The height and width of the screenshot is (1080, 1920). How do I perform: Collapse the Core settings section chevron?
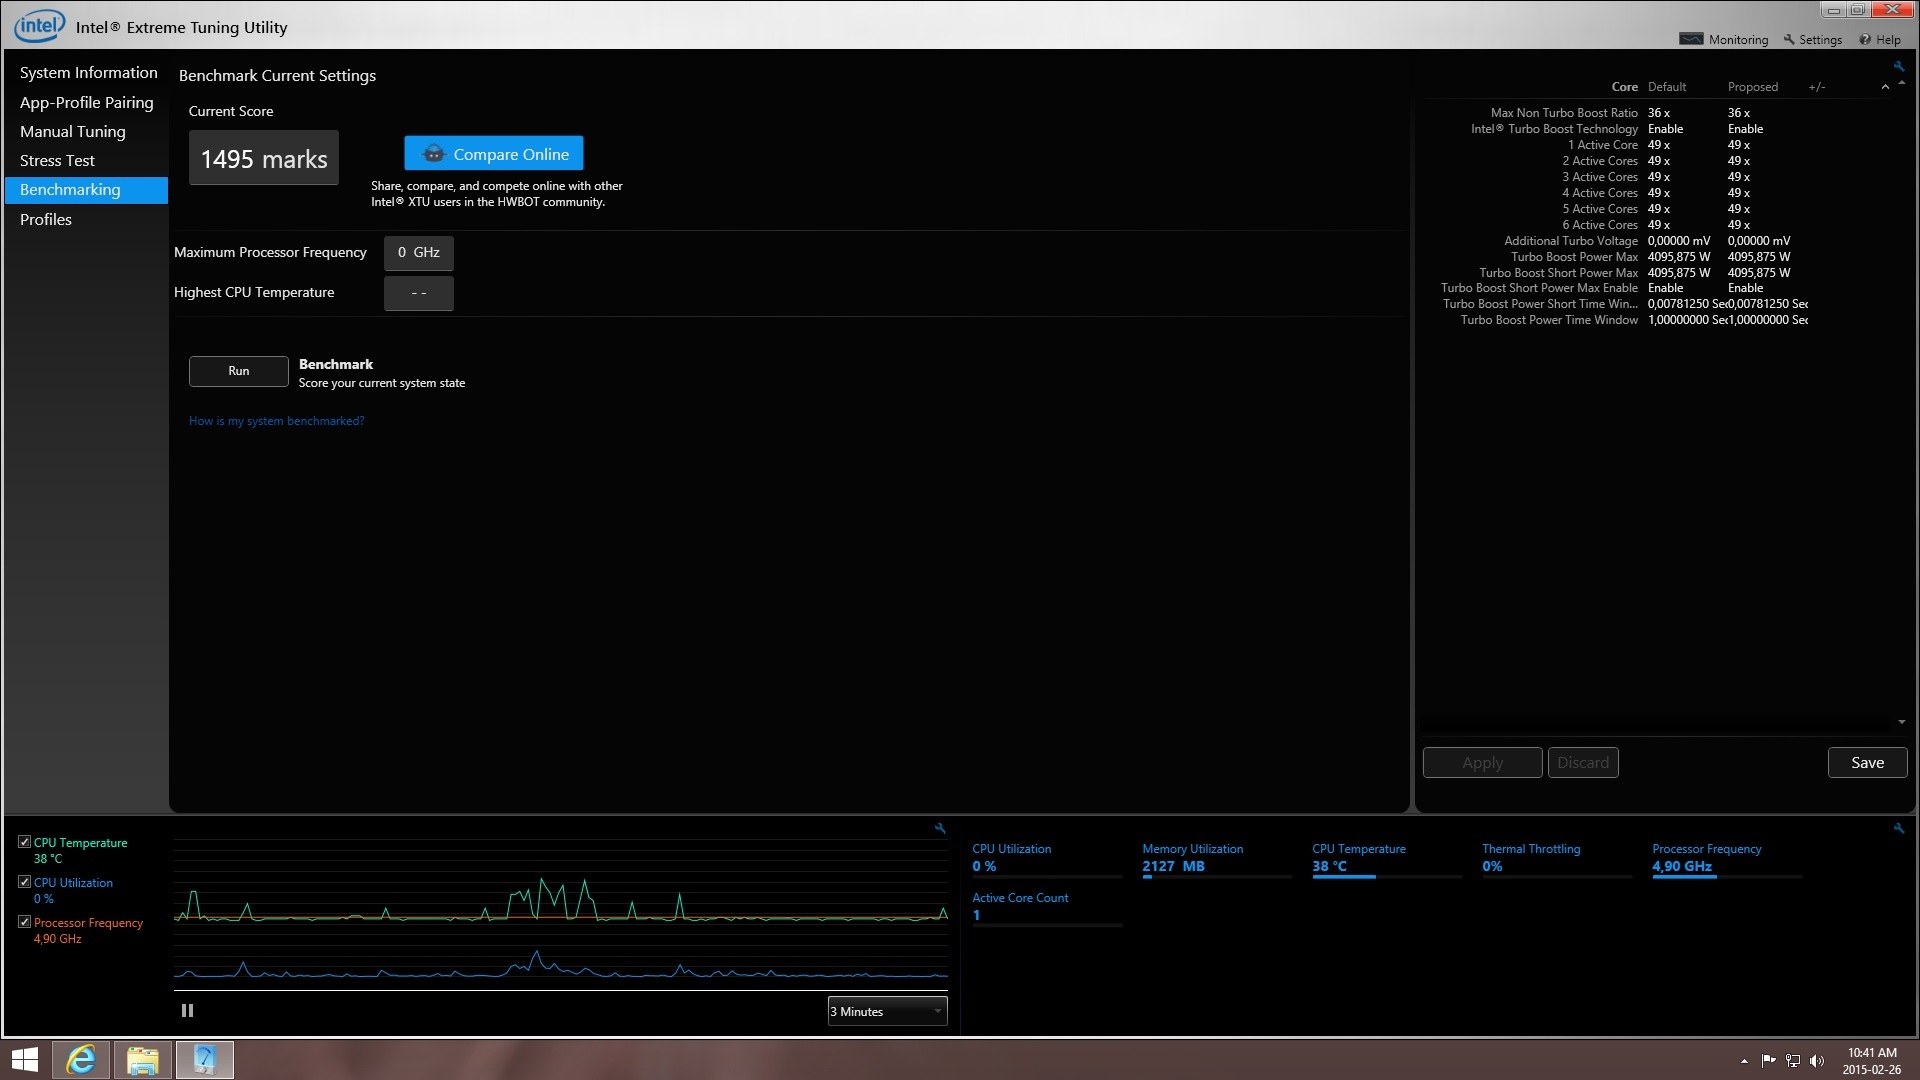point(1885,87)
